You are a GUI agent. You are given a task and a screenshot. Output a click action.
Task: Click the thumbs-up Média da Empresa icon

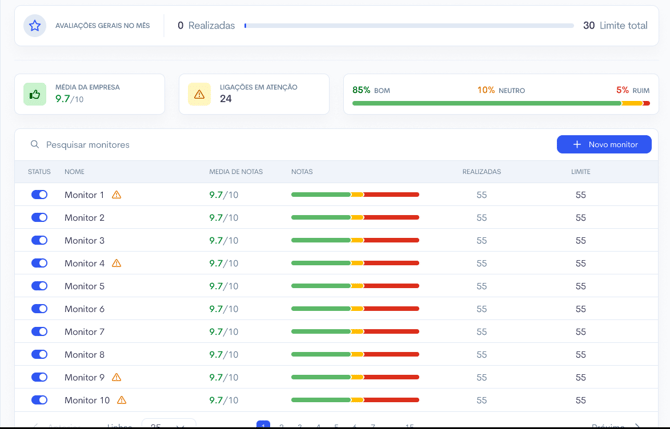35,94
